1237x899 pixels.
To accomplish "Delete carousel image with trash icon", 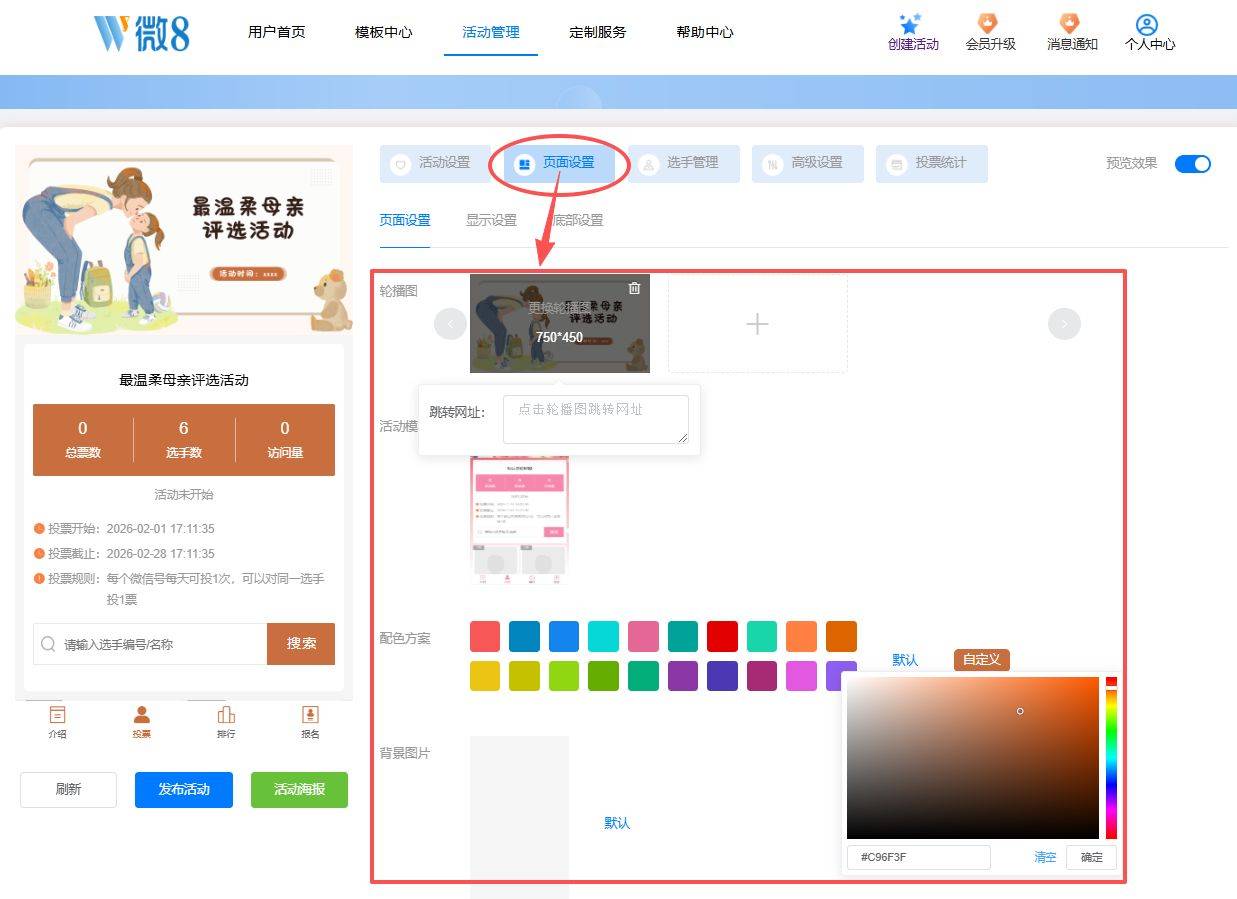I will tap(634, 288).
